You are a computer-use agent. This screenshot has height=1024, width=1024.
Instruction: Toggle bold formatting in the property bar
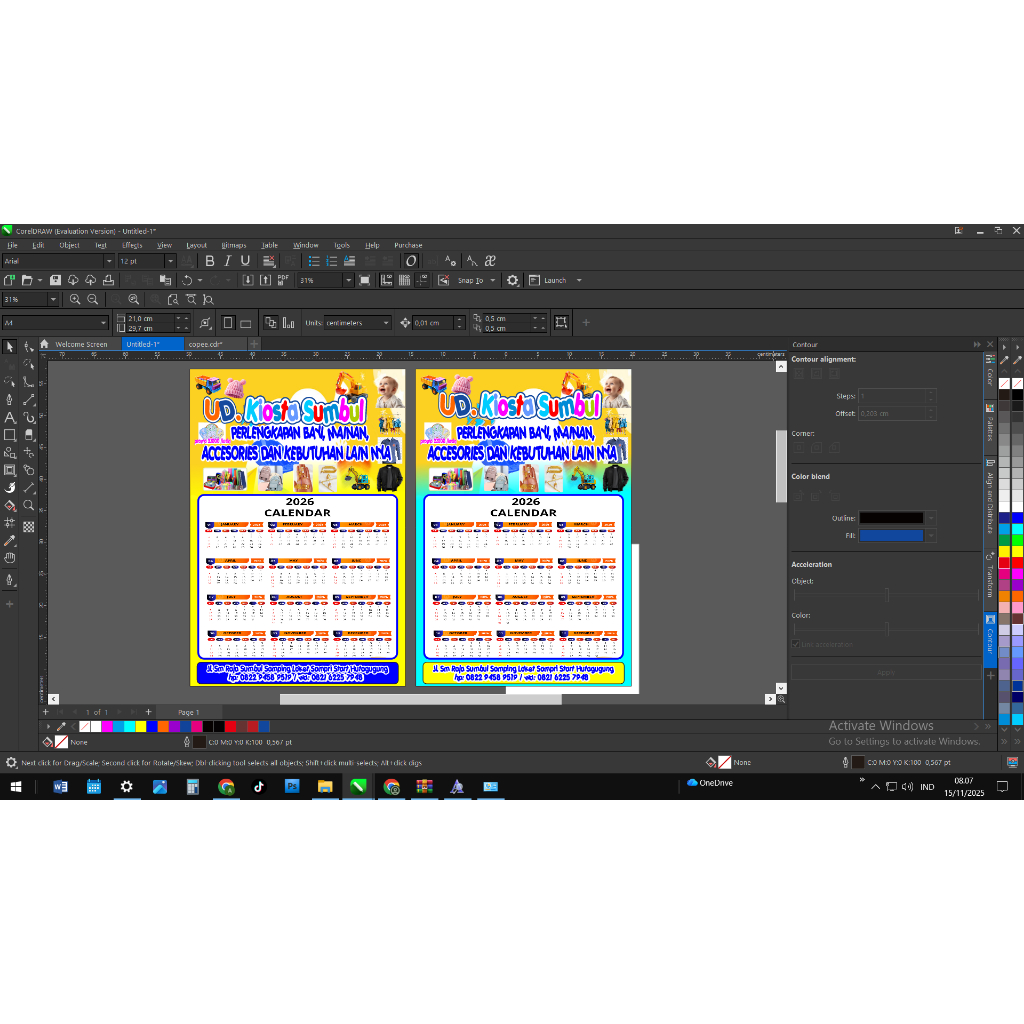point(210,261)
